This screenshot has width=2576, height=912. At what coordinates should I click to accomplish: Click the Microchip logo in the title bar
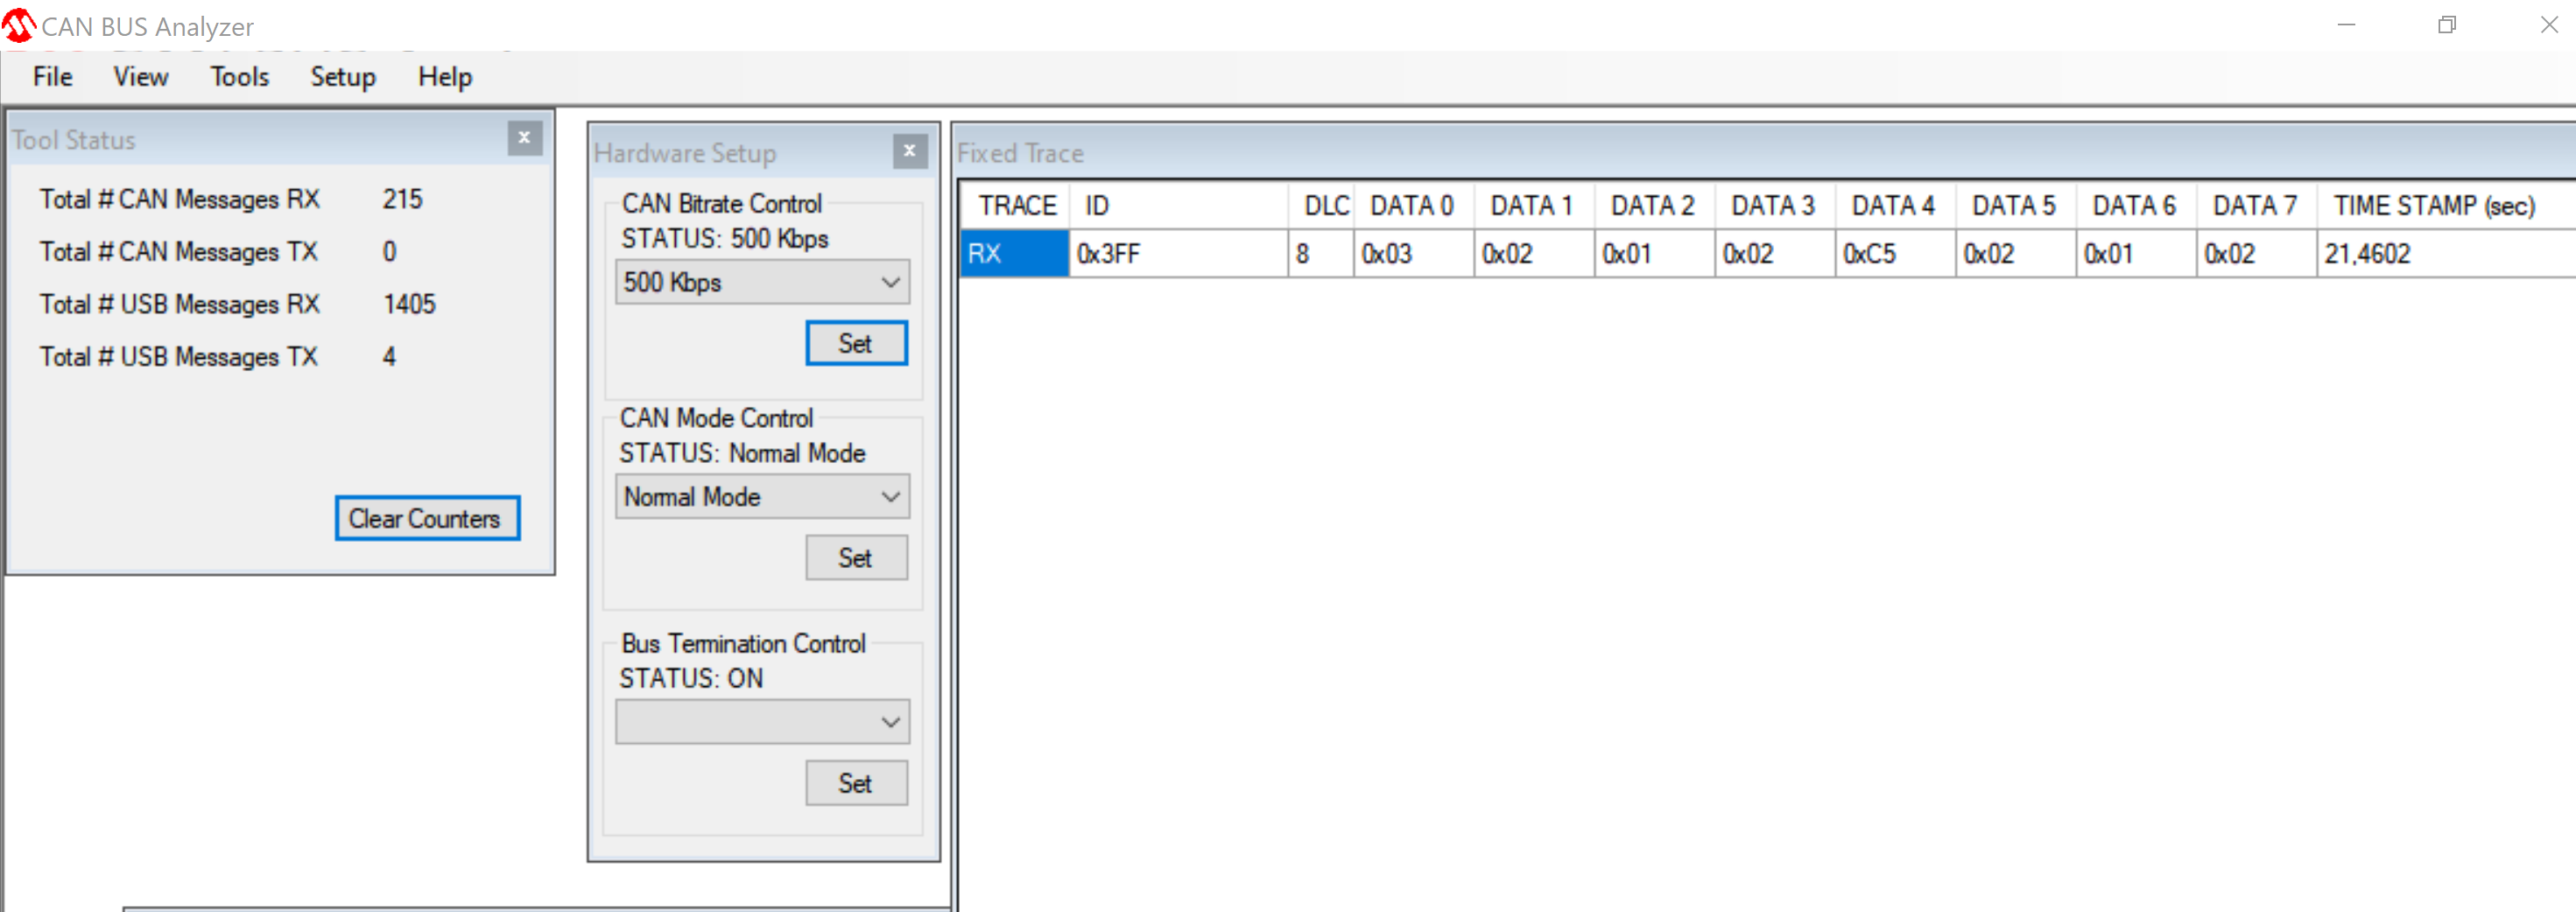tap(18, 25)
